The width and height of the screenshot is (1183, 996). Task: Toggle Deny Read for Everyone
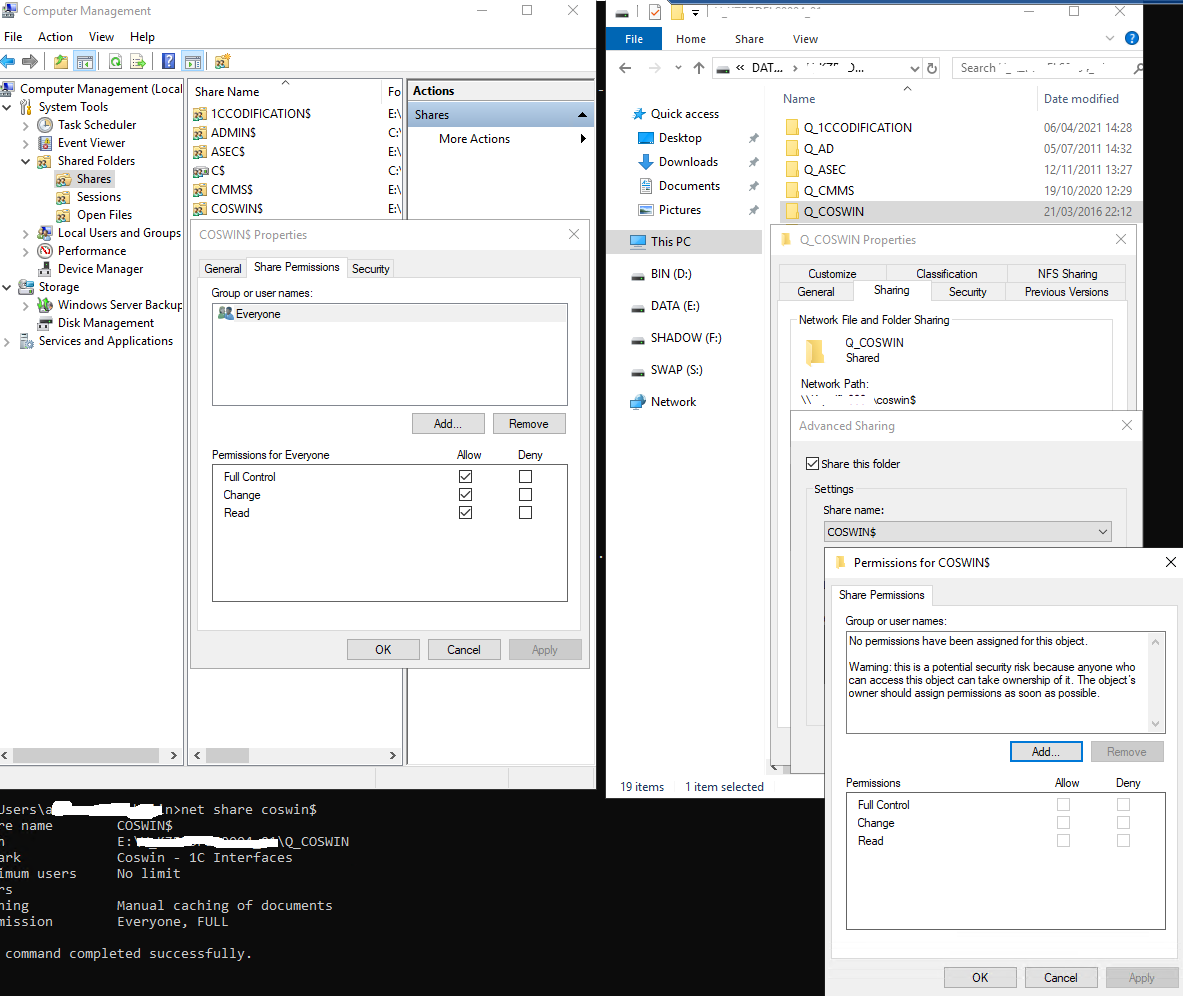(526, 513)
